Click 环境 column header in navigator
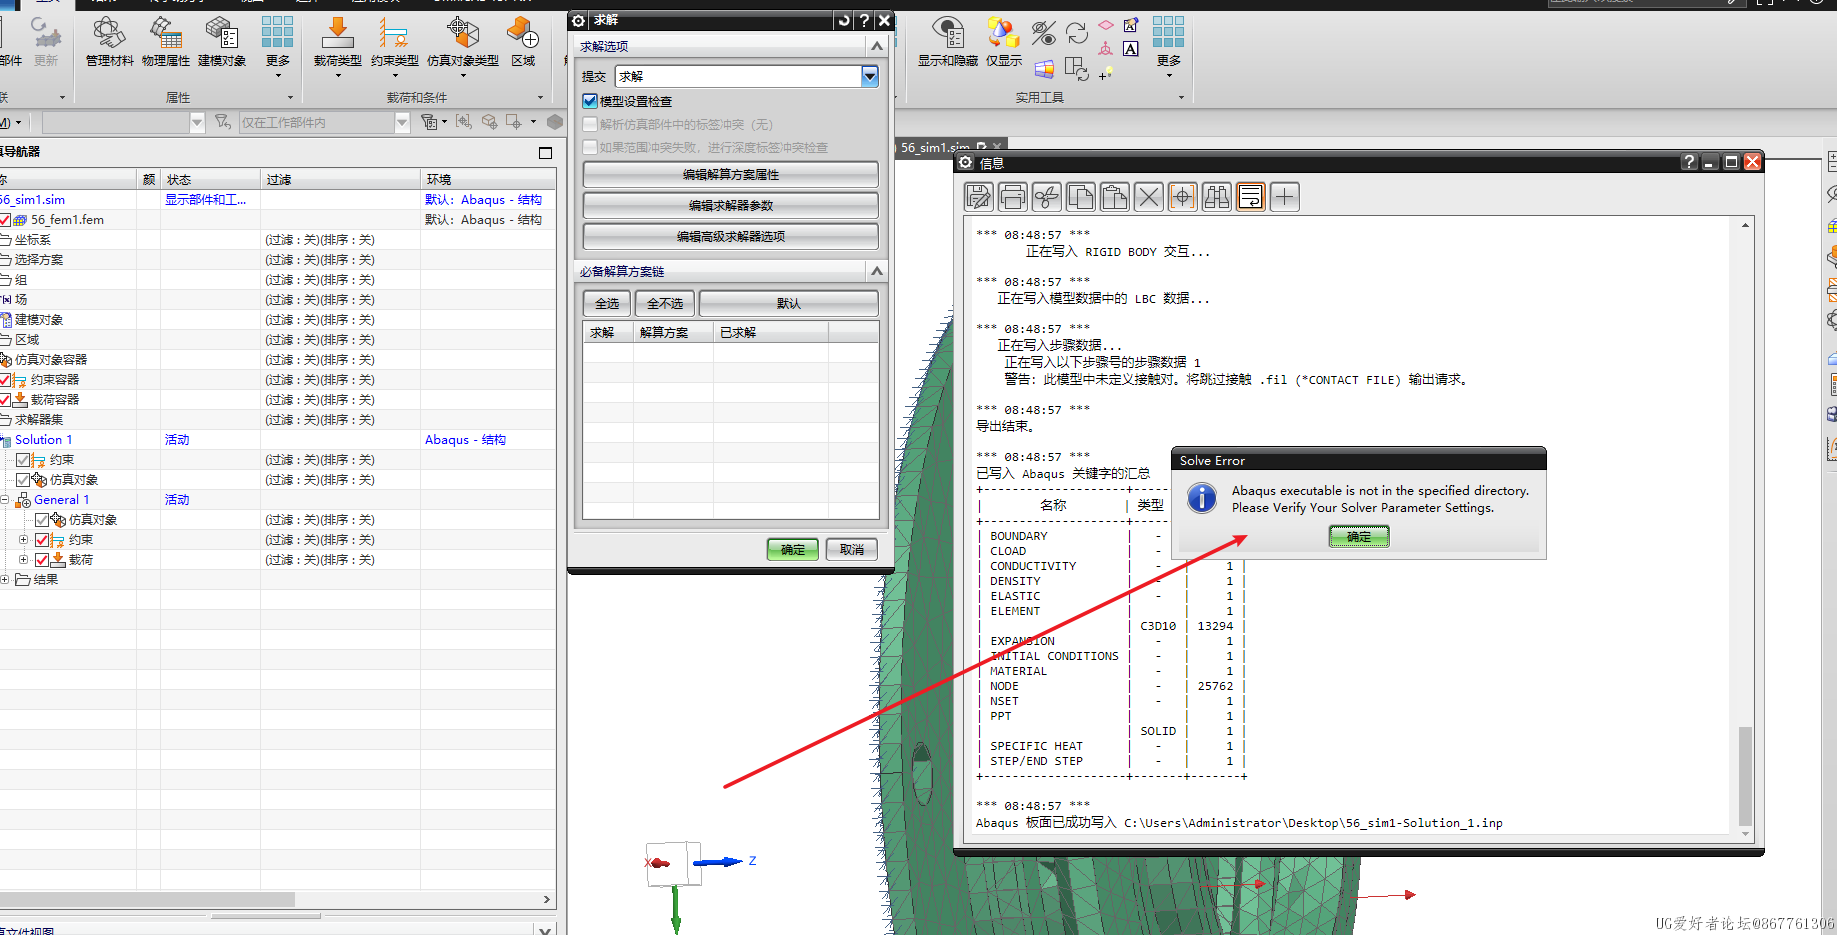This screenshot has width=1837, height=935. point(488,179)
